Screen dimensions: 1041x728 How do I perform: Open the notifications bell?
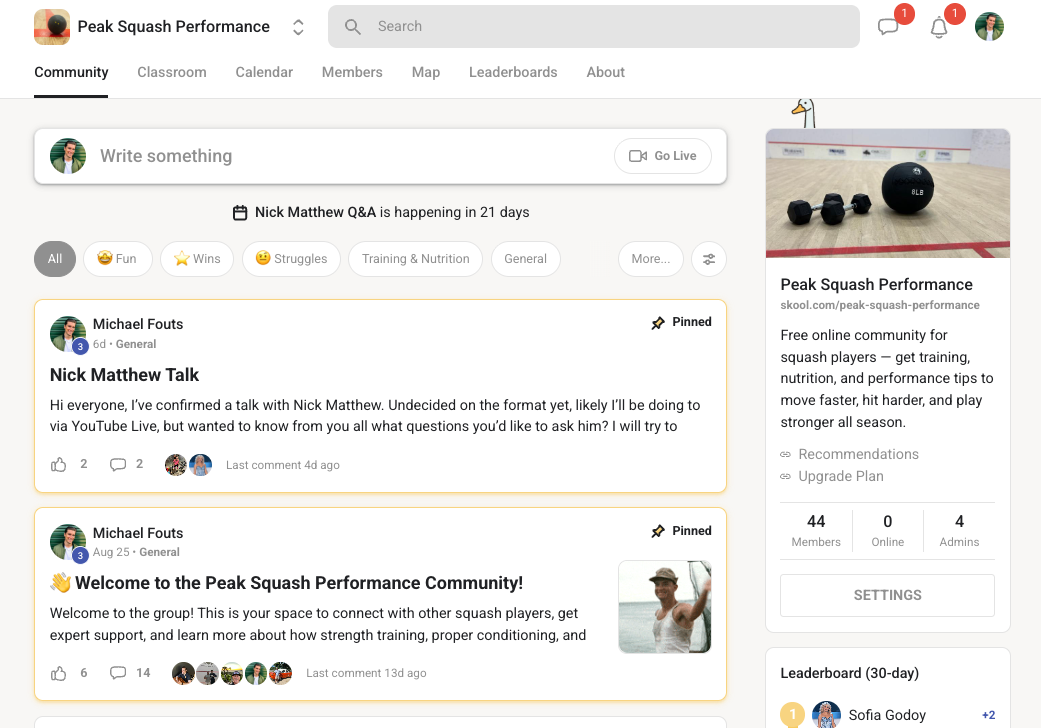tap(939, 27)
